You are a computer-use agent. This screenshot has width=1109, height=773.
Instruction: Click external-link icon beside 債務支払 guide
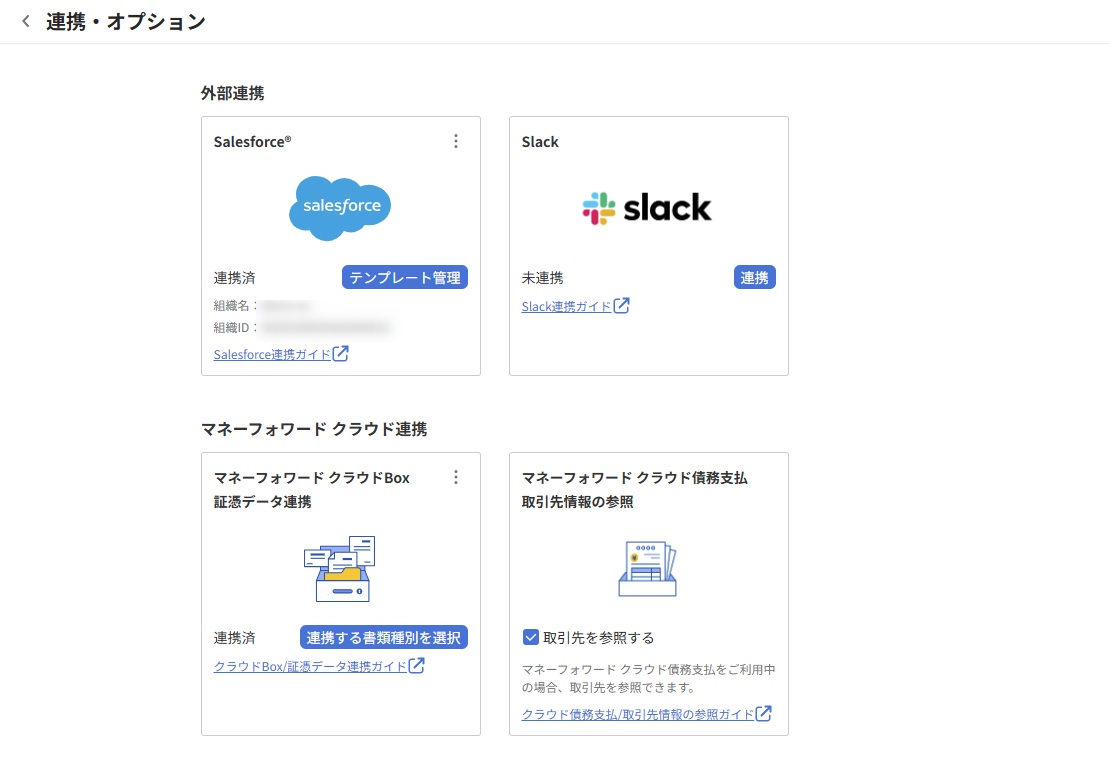764,713
